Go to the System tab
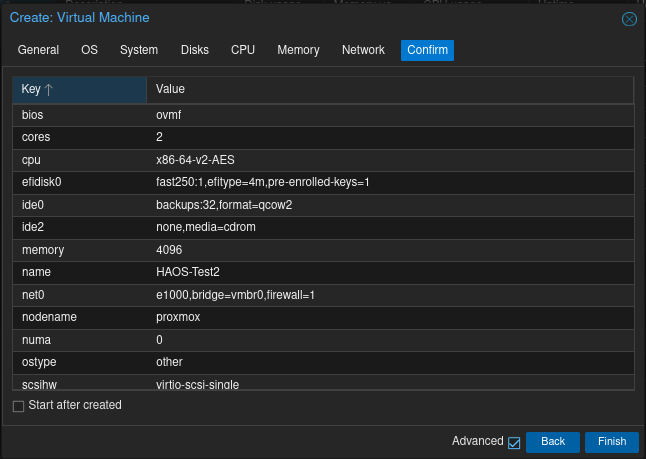Image resolution: width=646 pixels, height=459 pixels. pyautogui.click(x=139, y=50)
